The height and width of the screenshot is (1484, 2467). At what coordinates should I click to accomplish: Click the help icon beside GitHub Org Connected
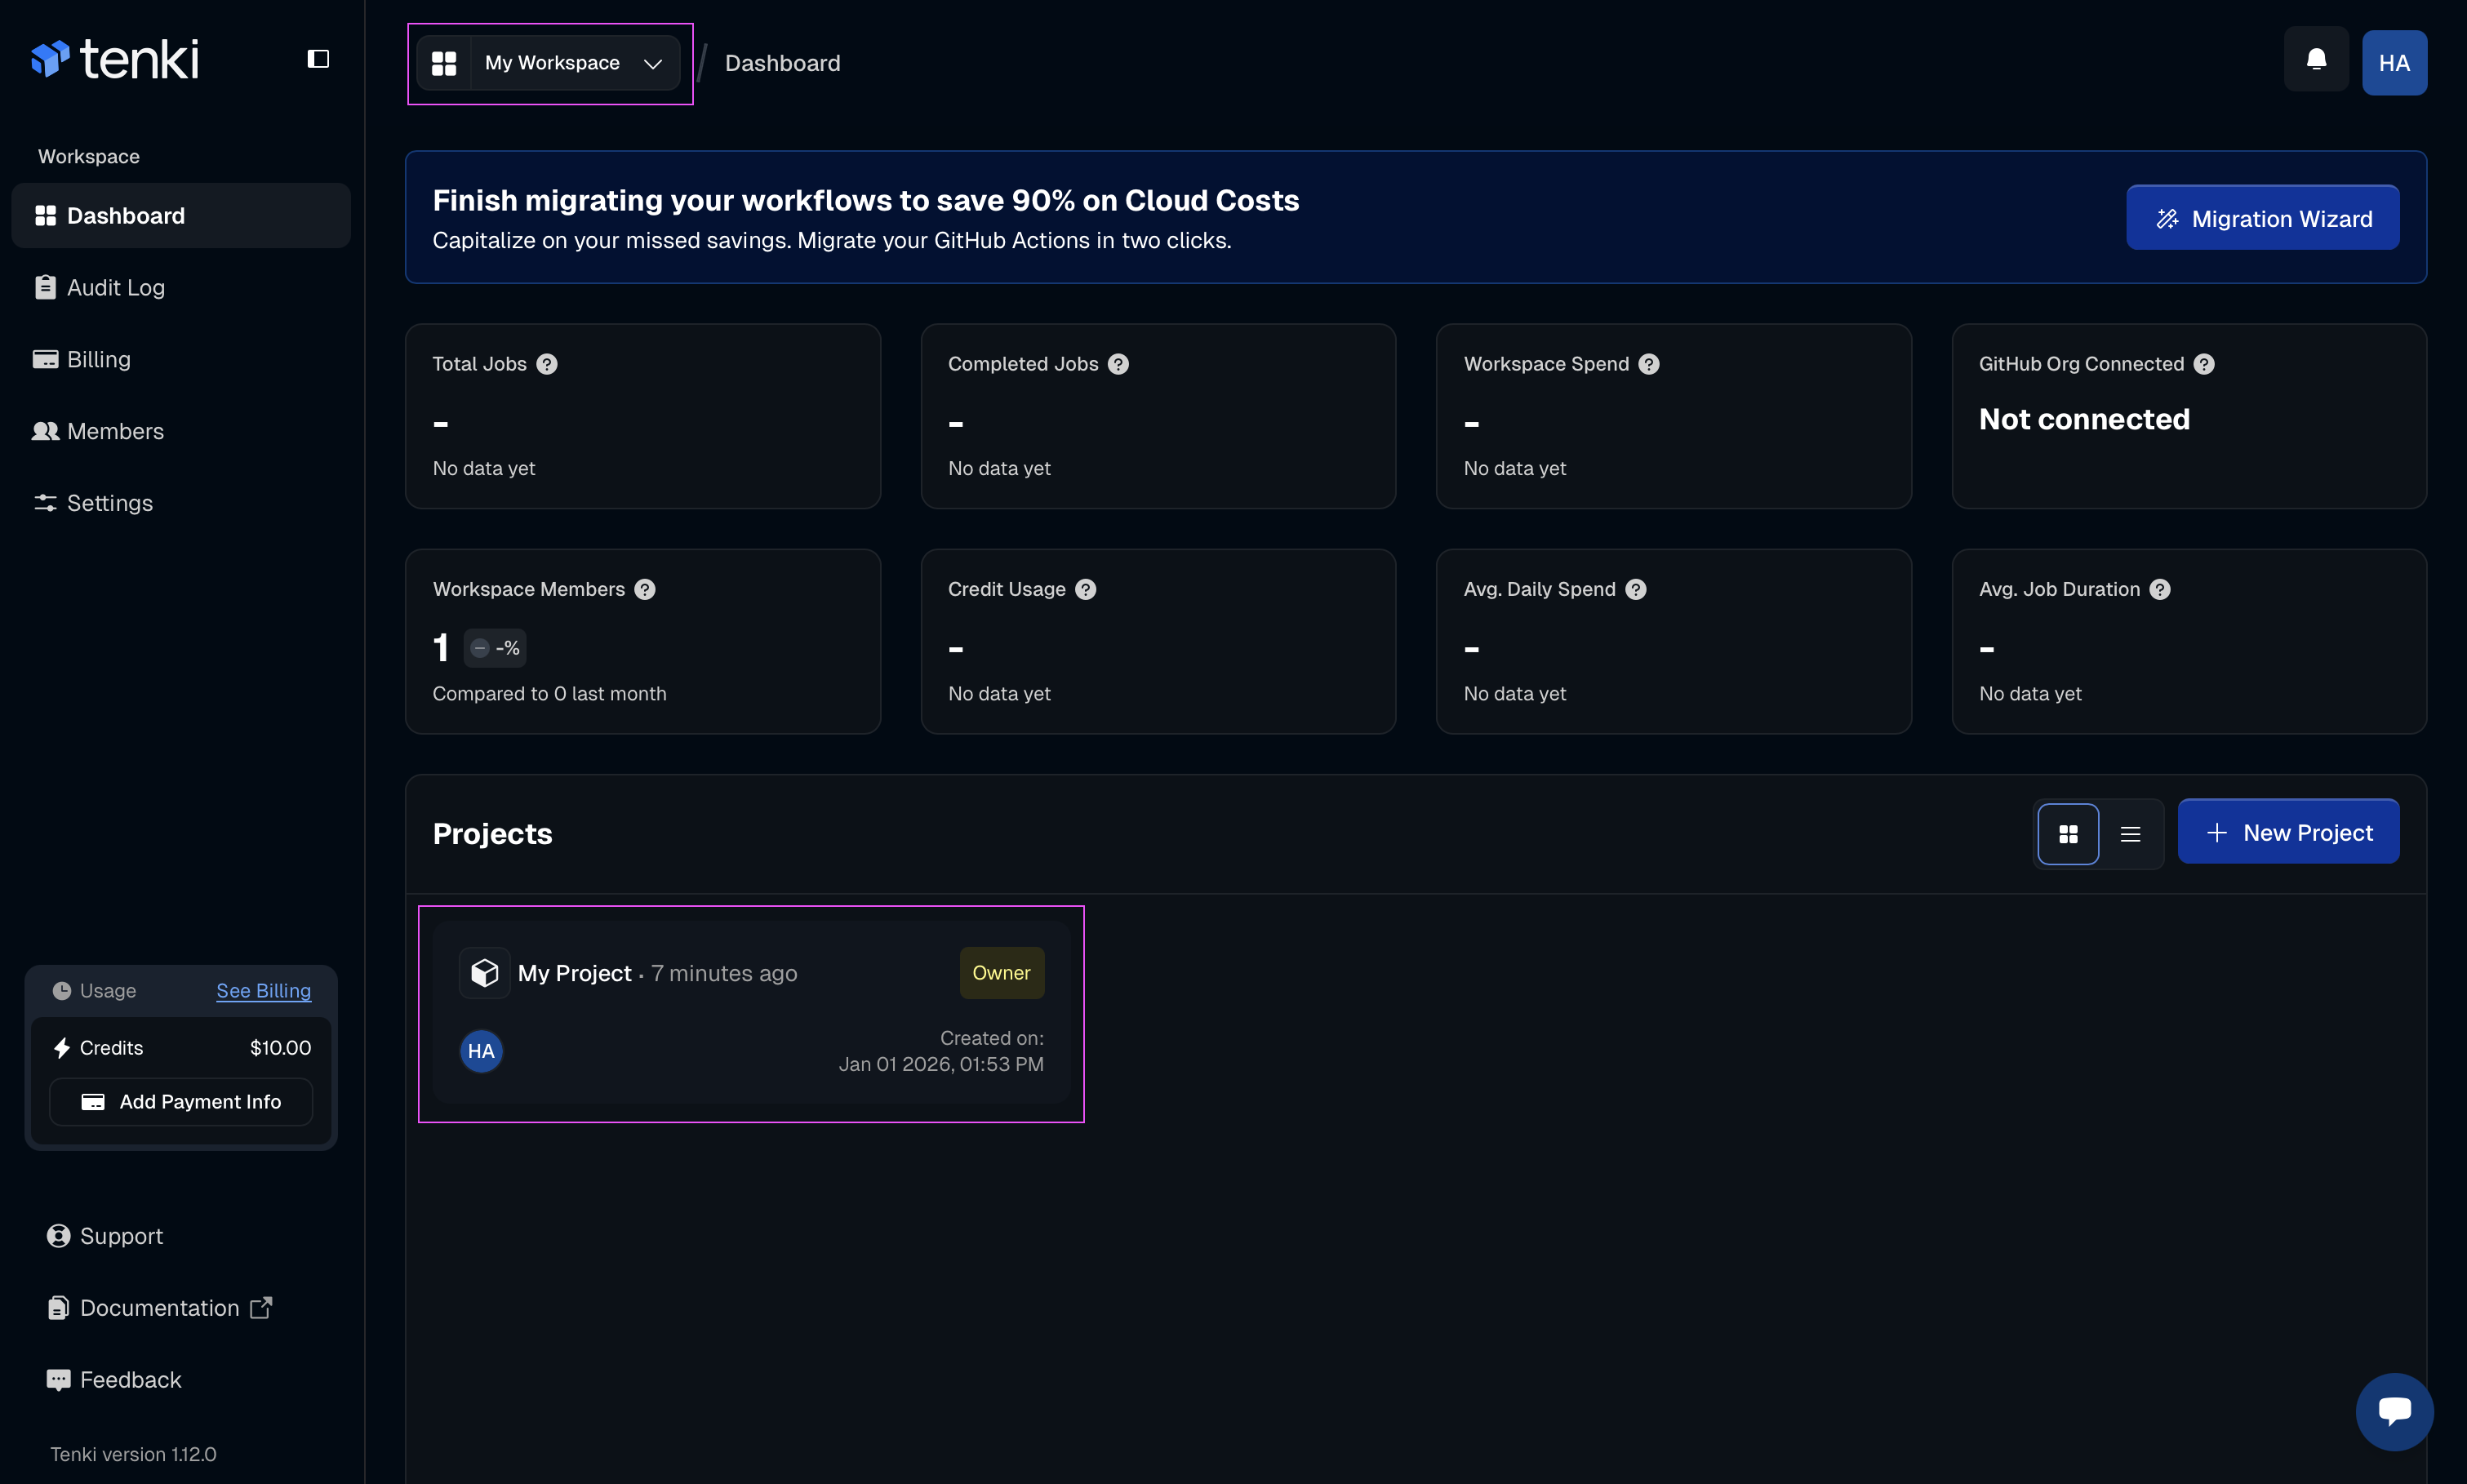point(2205,364)
